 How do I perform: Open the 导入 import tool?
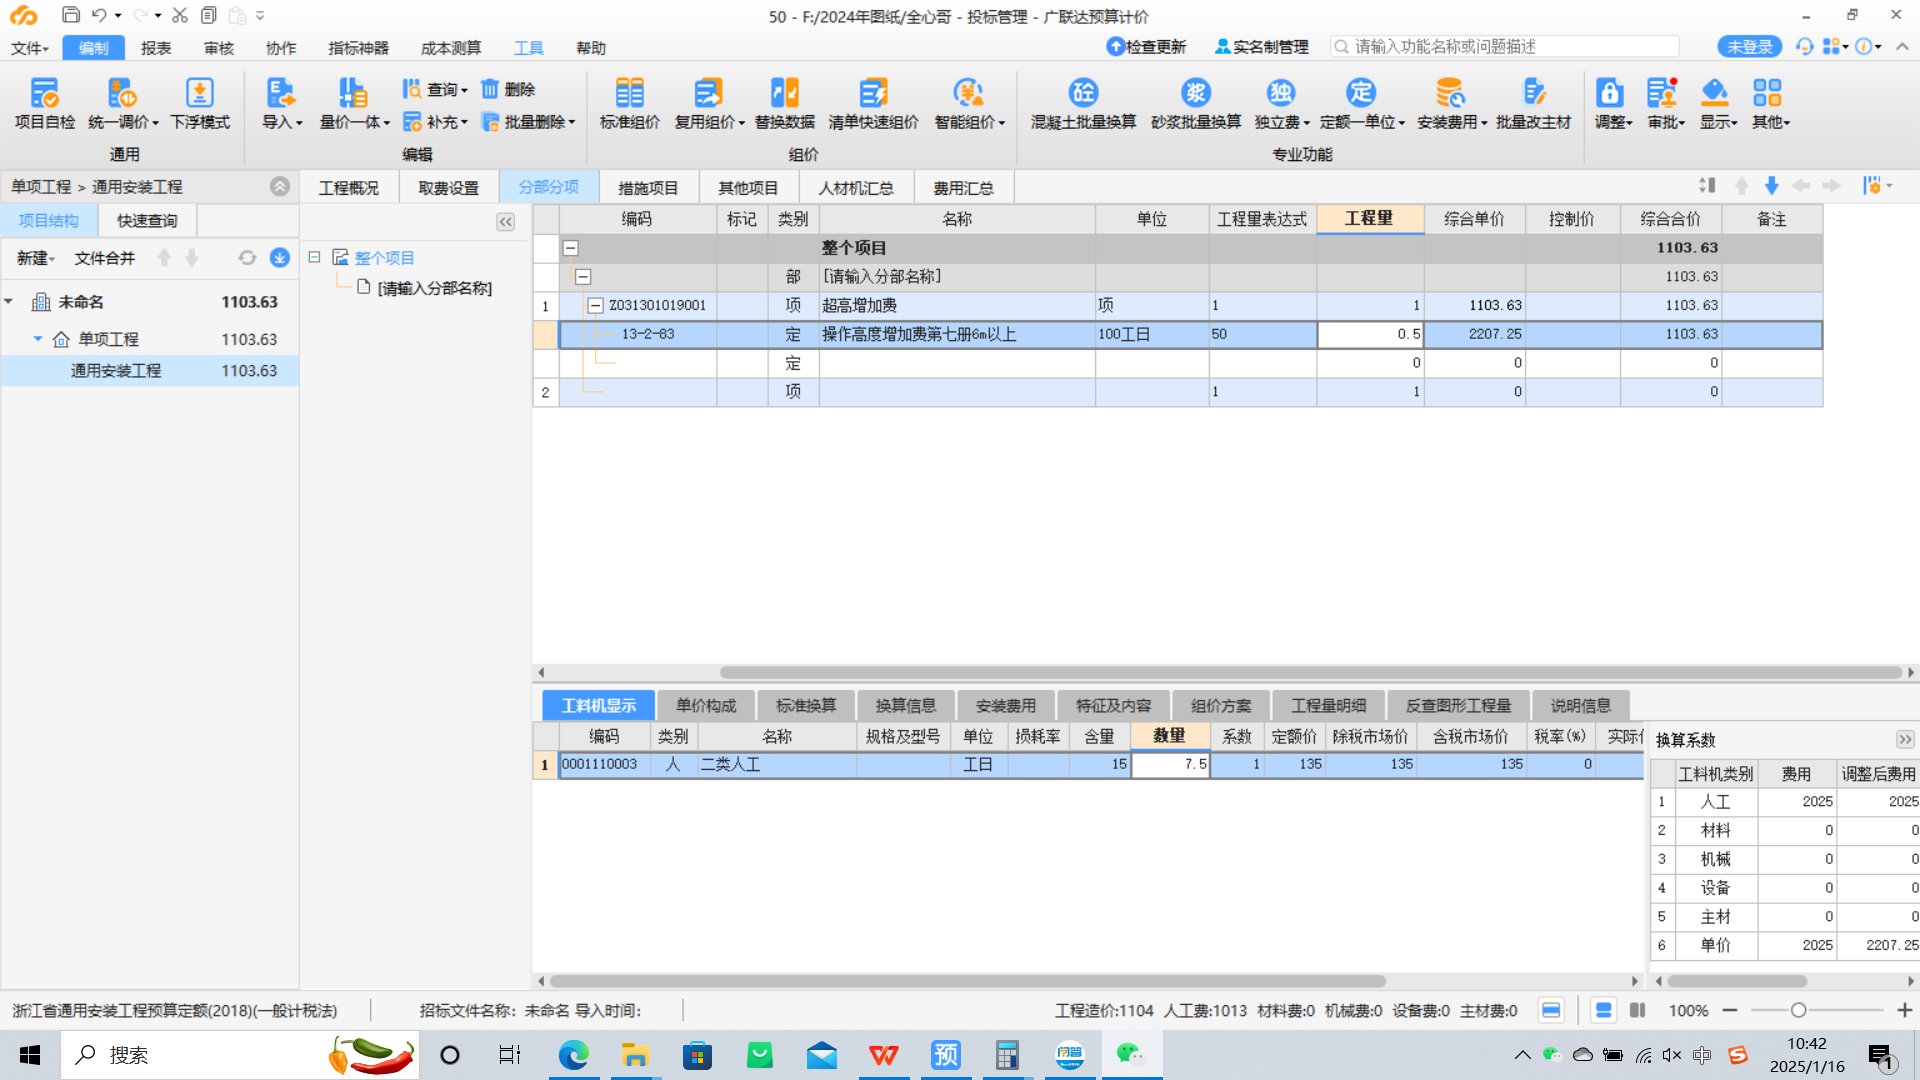tap(281, 104)
